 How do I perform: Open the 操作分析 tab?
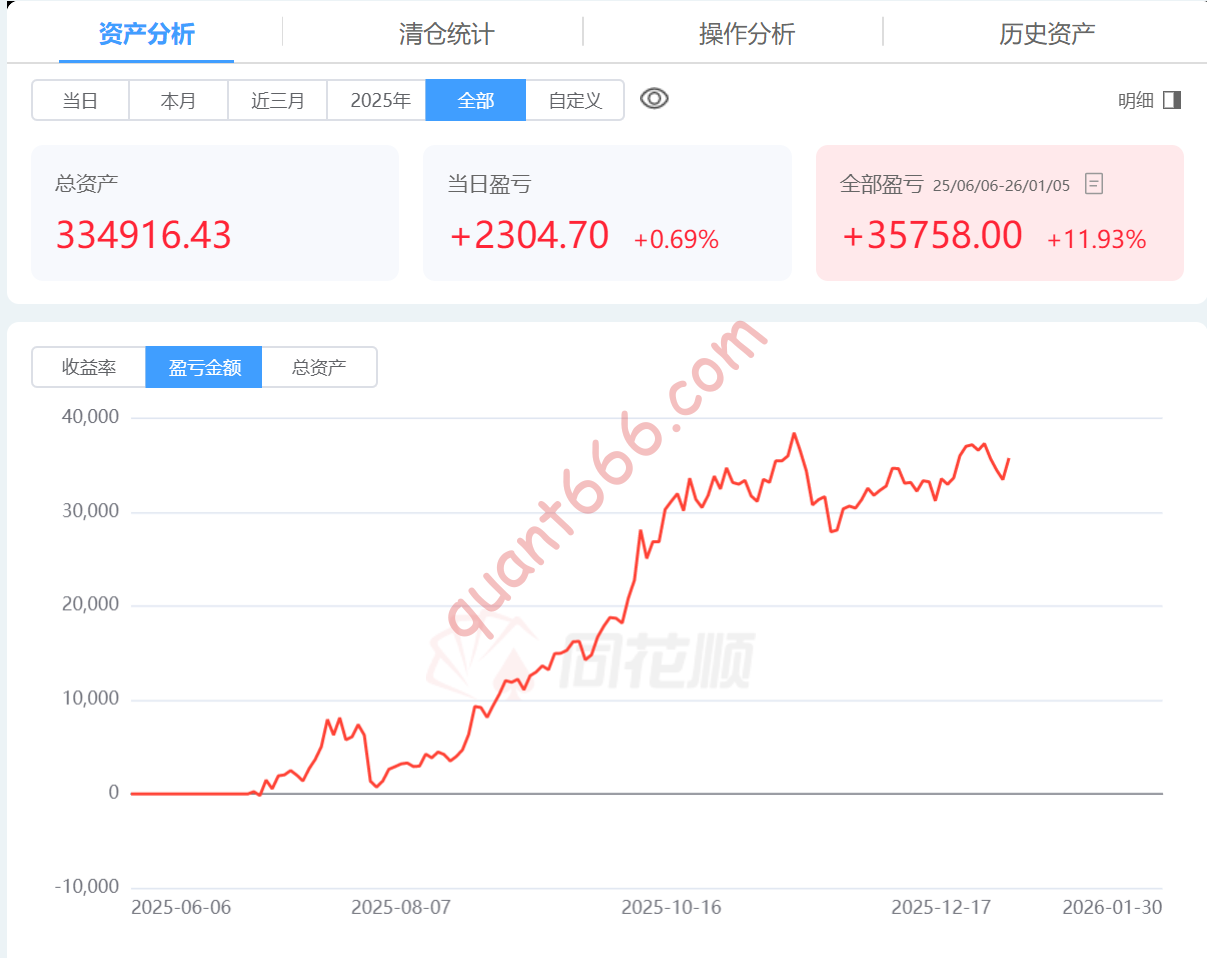pyautogui.click(x=745, y=33)
